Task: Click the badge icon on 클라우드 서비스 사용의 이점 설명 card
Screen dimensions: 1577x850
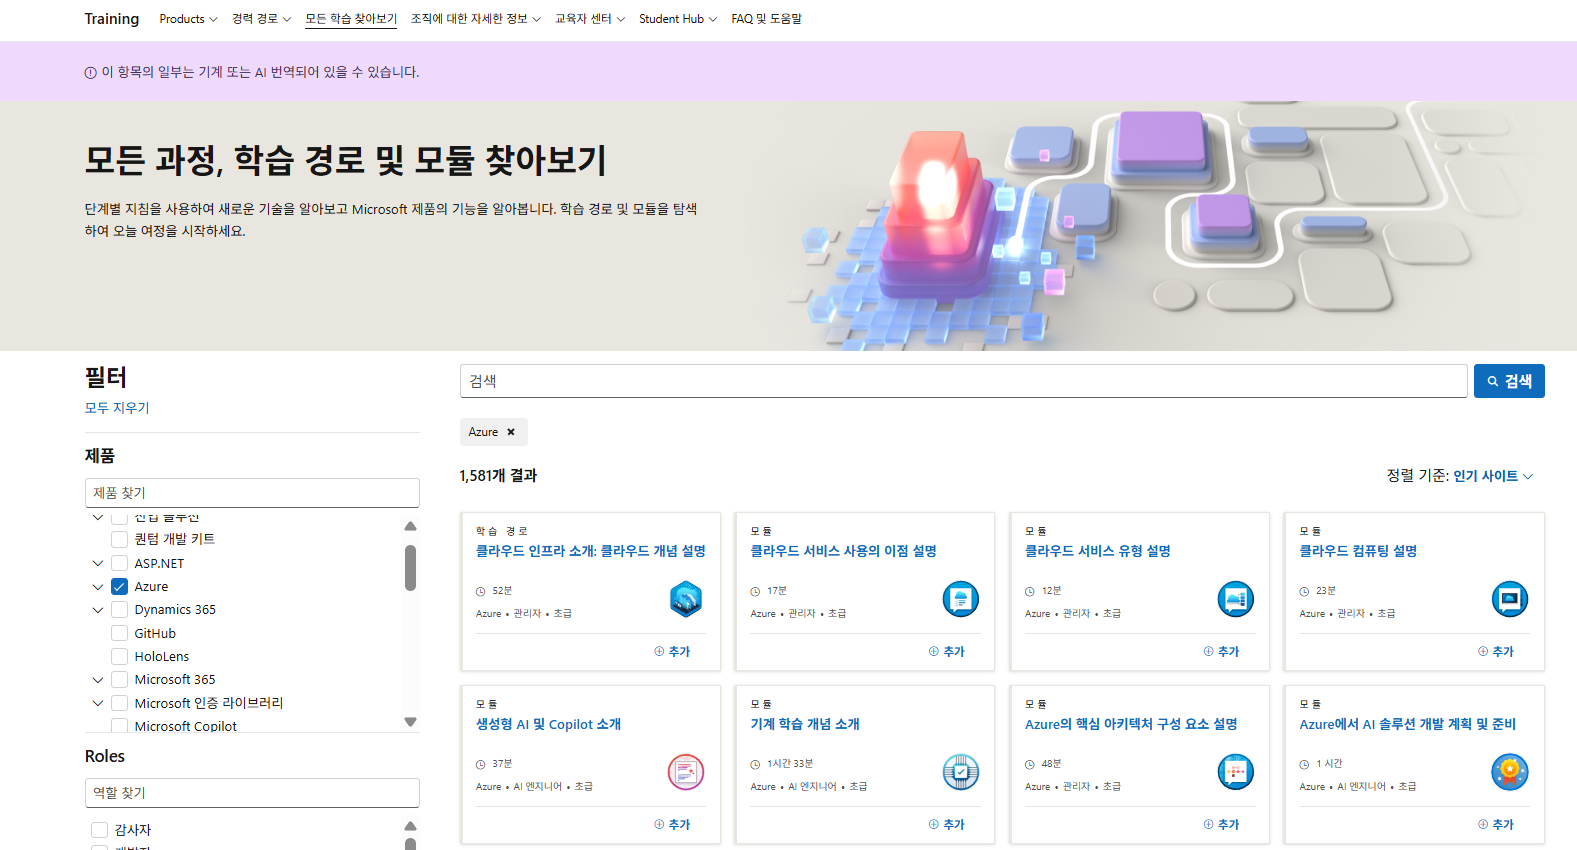Action: click(x=961, y=599)
